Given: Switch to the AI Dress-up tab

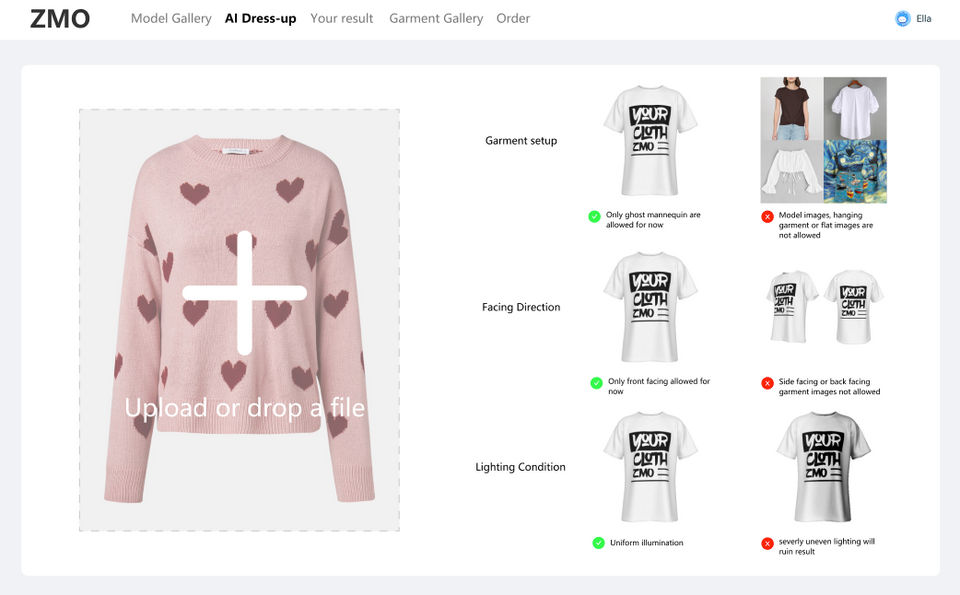Looking at the screenshot, I should point(260,18).
